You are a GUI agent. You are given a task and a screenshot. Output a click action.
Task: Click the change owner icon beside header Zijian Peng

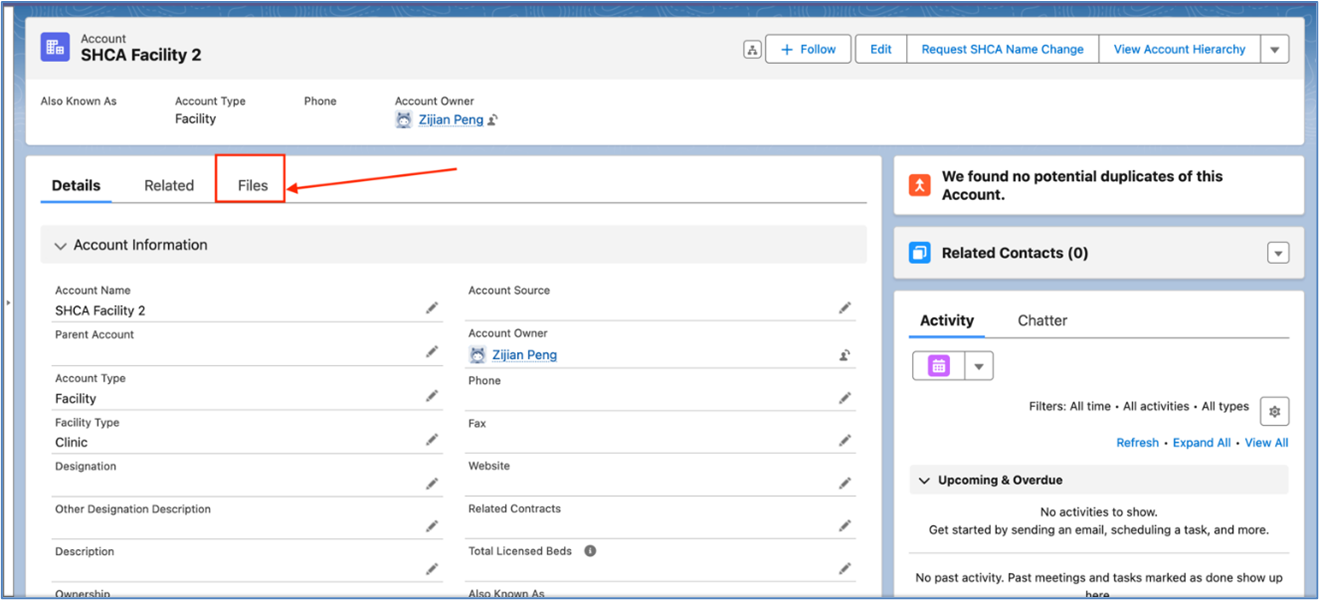click(493, 120)
